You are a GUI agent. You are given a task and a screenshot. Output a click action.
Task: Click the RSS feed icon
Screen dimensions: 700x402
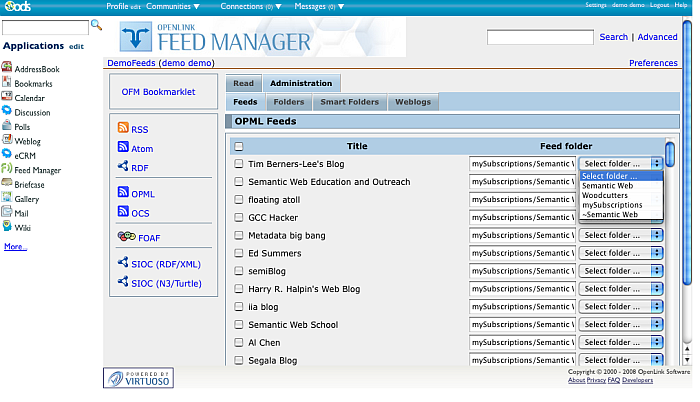pos(123,129)
